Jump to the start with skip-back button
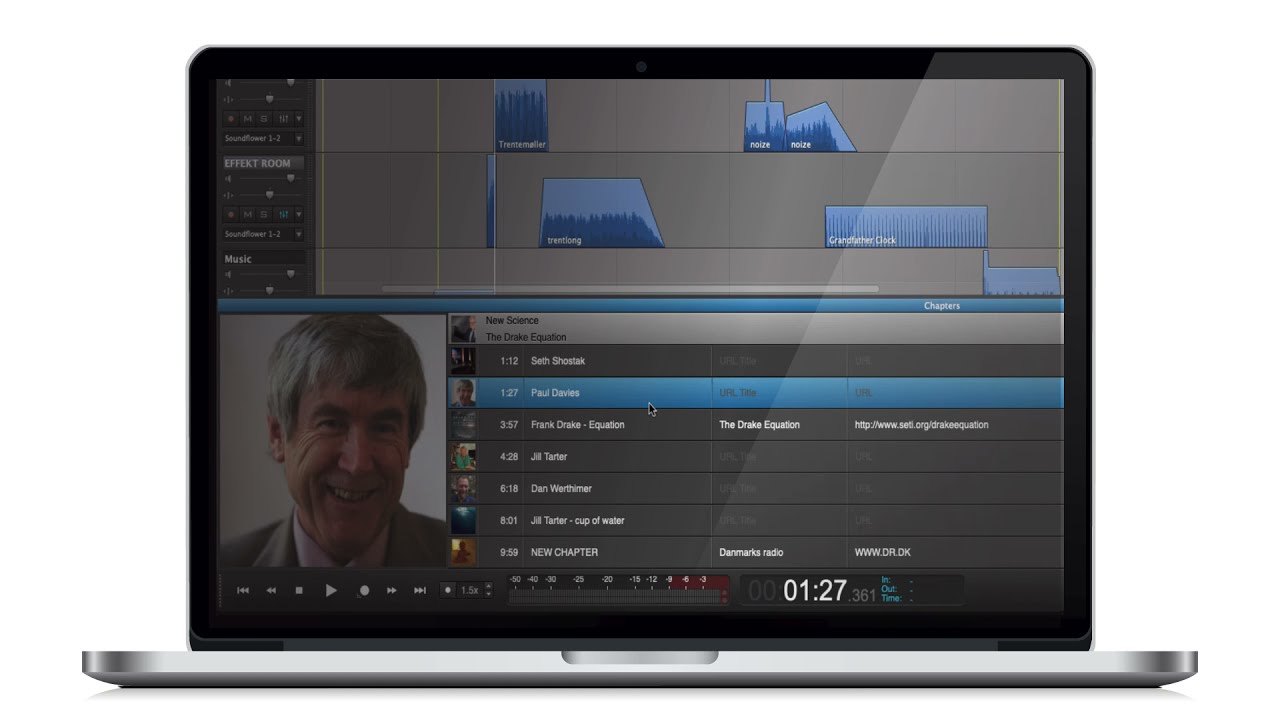Screen dimensions: 1280x720 pos(243,590)
